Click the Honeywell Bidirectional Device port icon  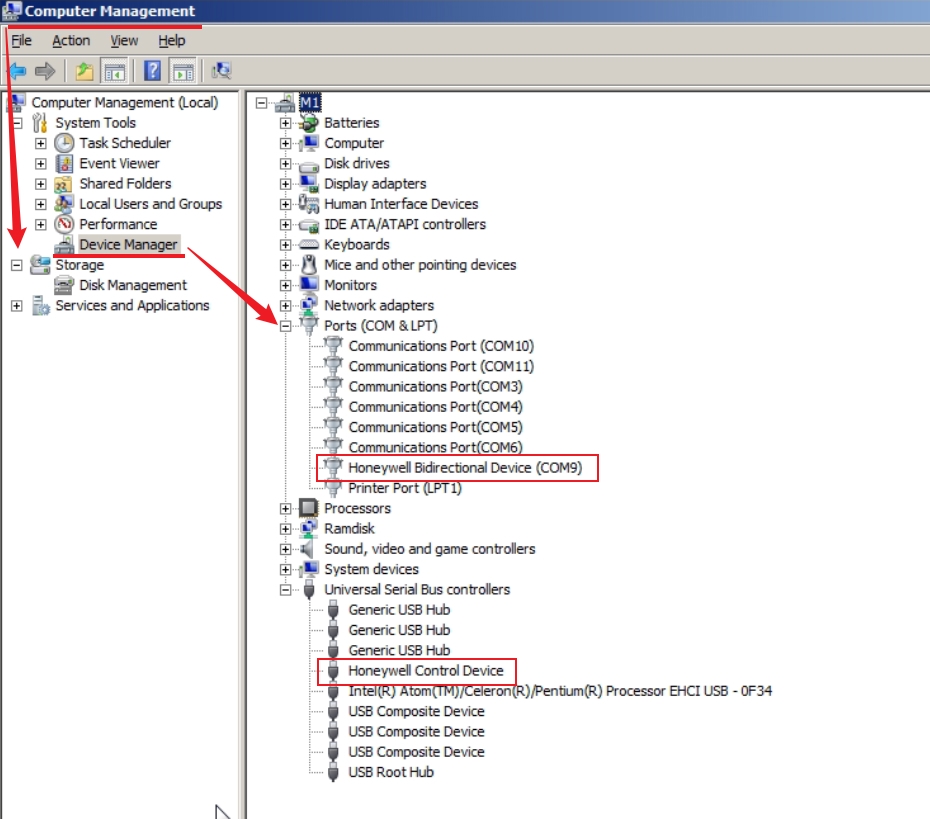point(333,468)
